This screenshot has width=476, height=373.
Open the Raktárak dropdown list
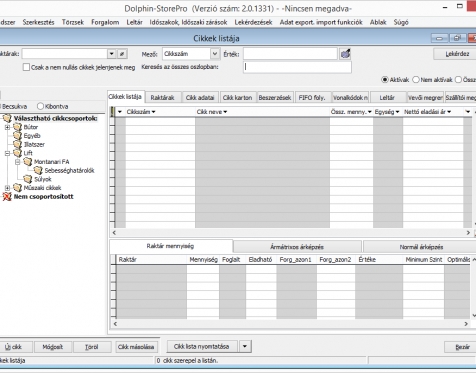tap(112, 54)
